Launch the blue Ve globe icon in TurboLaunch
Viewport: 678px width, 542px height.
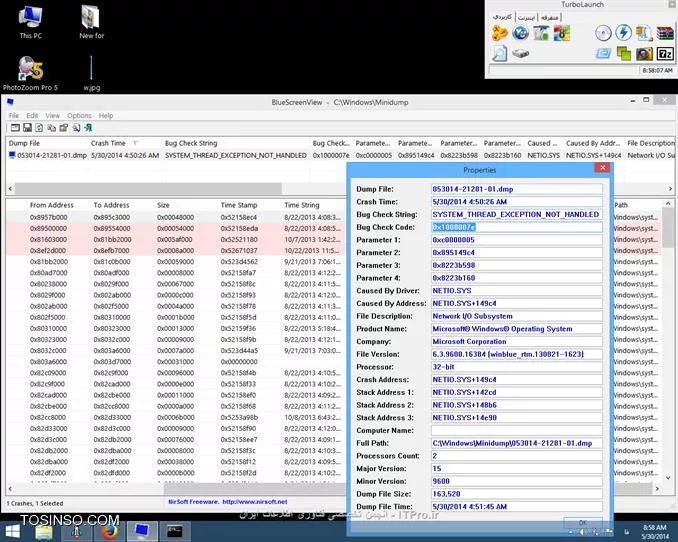click(x=520, y=33)
